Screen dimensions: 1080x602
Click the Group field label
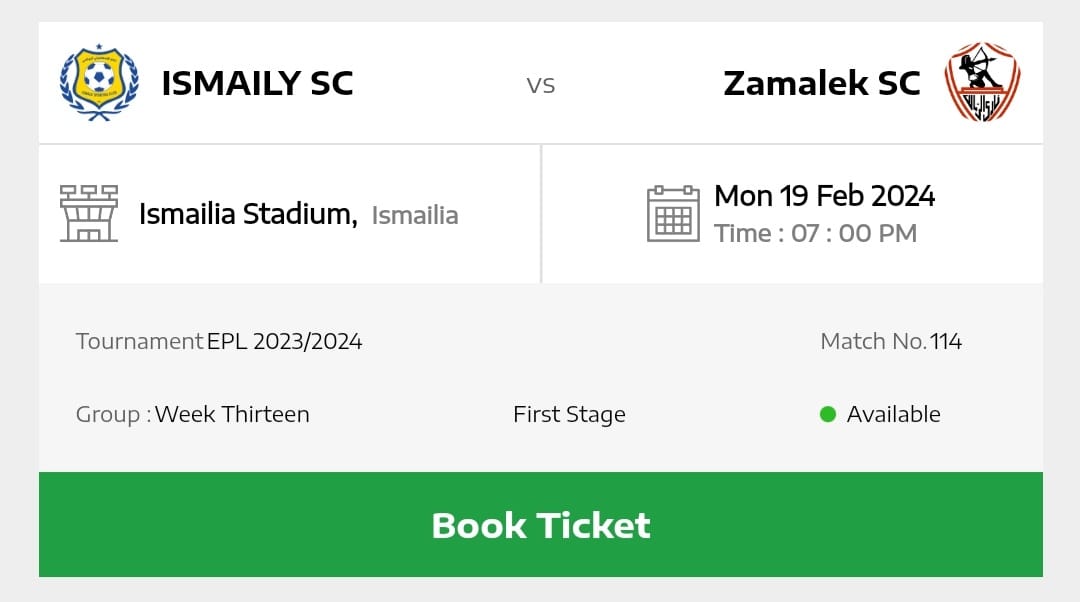point(112,414)
